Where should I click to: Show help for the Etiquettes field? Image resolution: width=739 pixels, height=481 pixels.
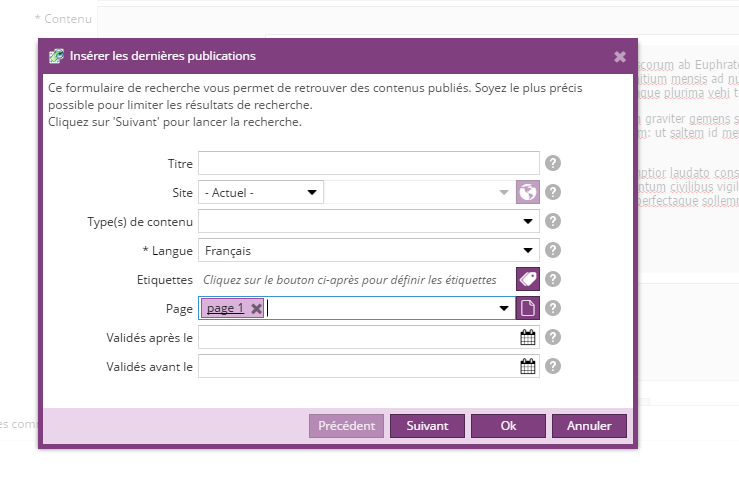(552, 280)
